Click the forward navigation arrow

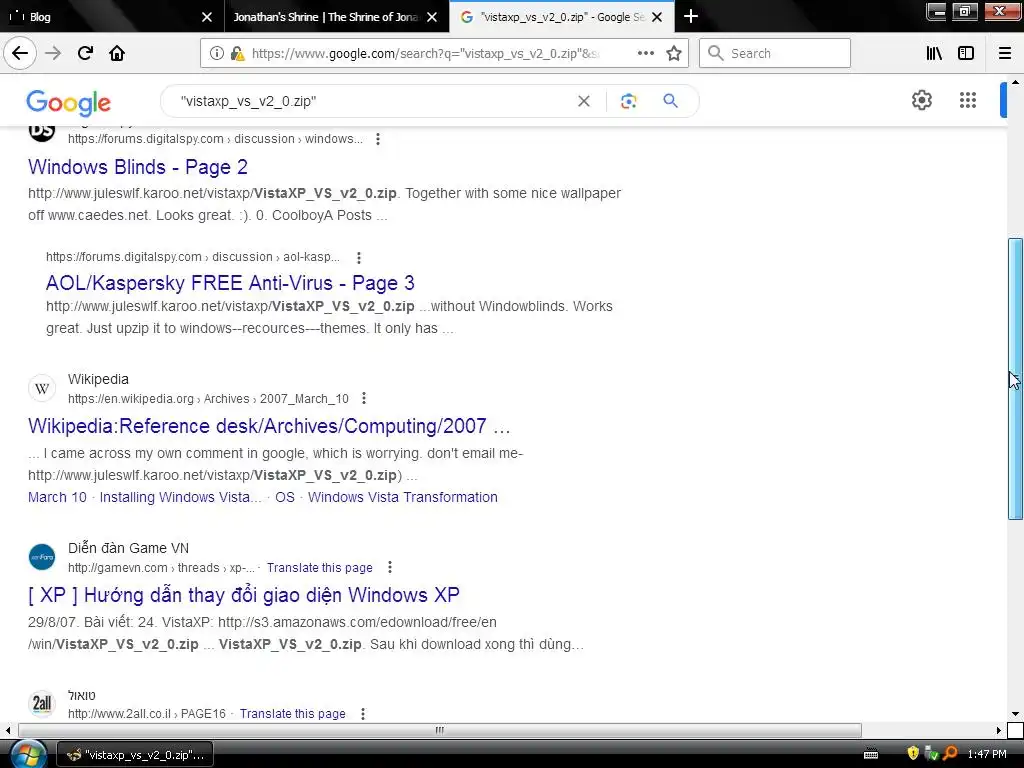click(x=53, y=53)
